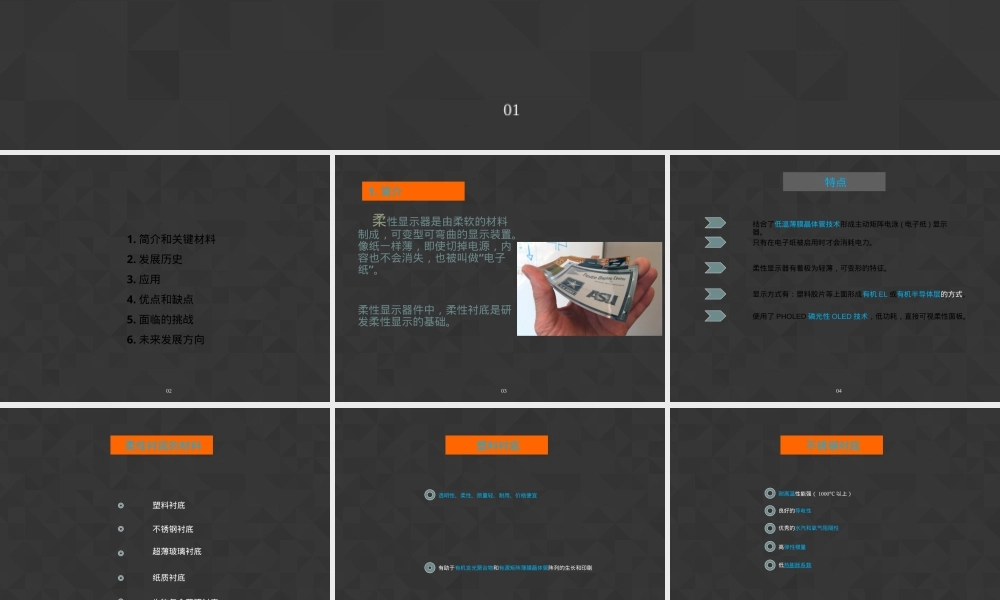Click ring bullet beside '有助于' line

pyautogui.click(x=430, y=567)
